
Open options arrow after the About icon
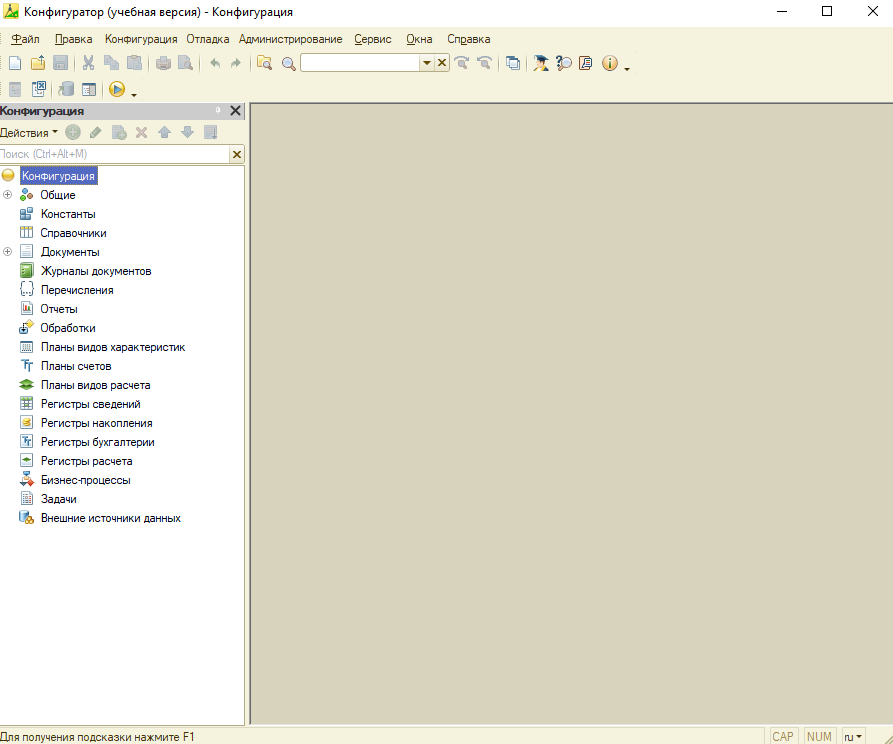click(x=627, y=68)
